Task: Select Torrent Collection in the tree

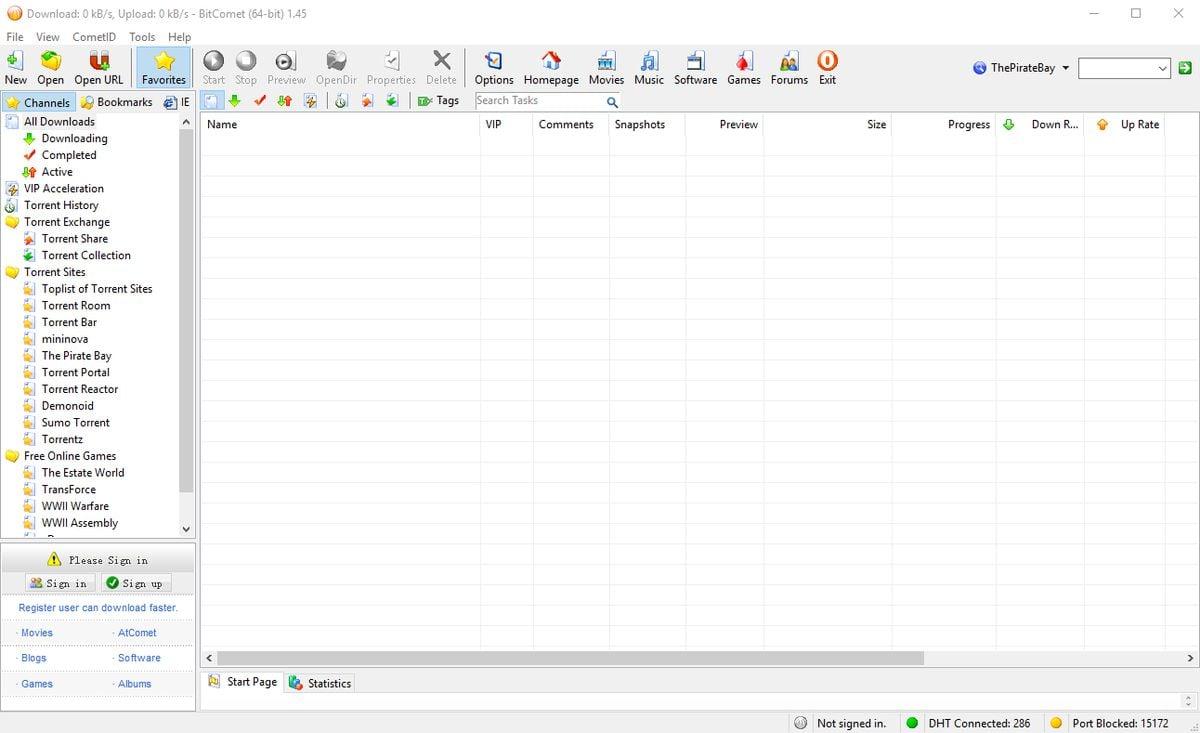Action: point(86,256)
